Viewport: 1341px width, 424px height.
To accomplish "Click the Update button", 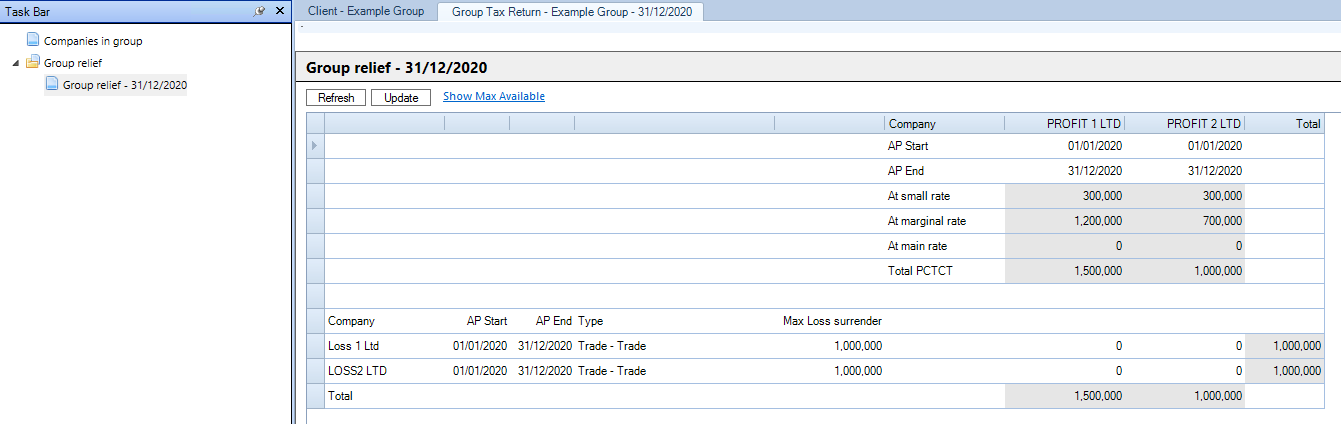I will (x=401, y=98).
